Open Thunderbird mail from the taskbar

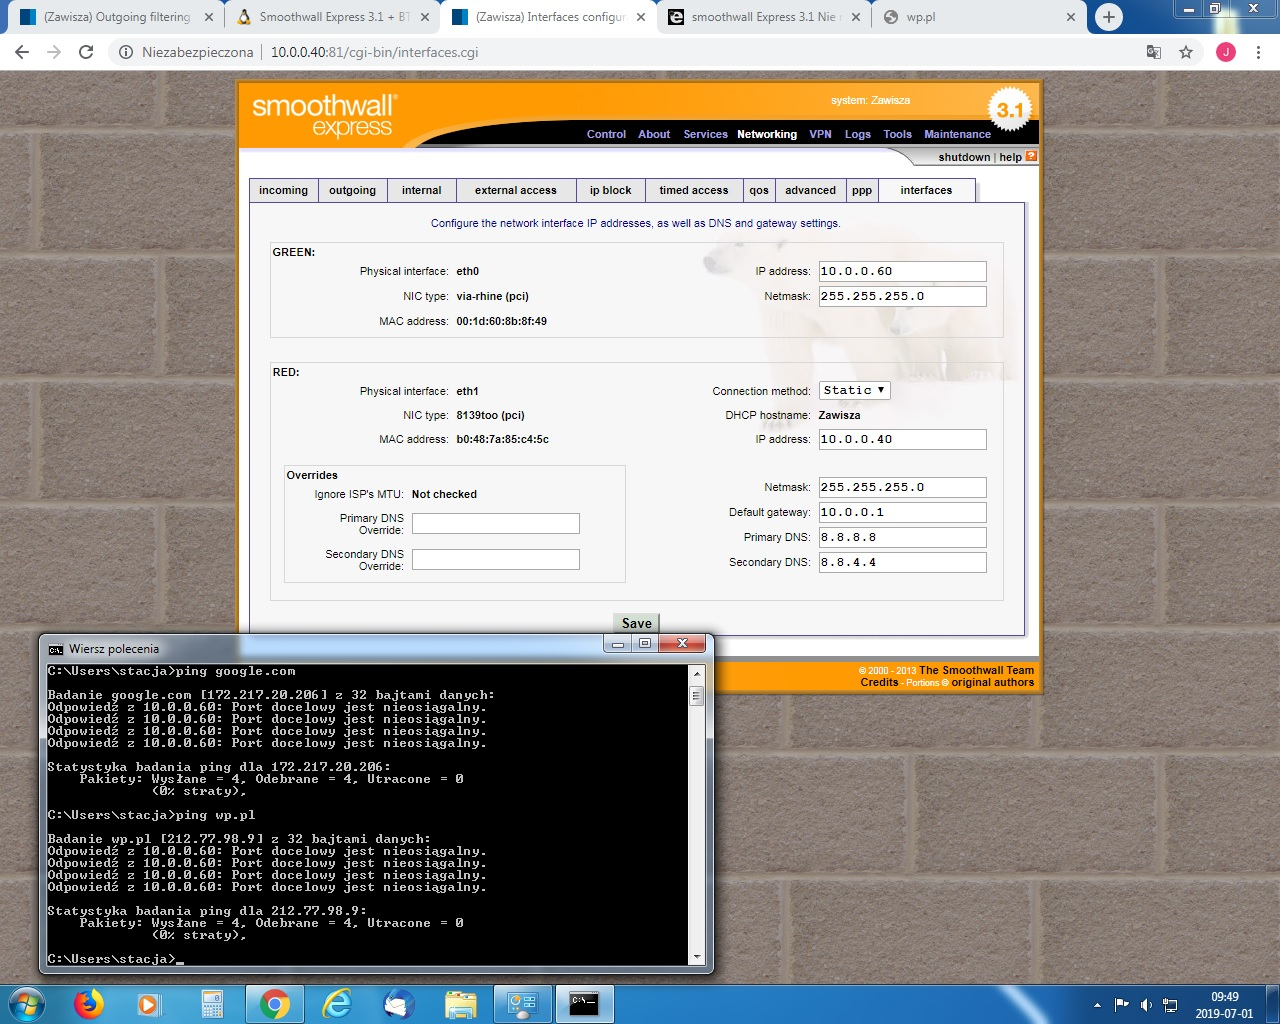pos(399,1005)
